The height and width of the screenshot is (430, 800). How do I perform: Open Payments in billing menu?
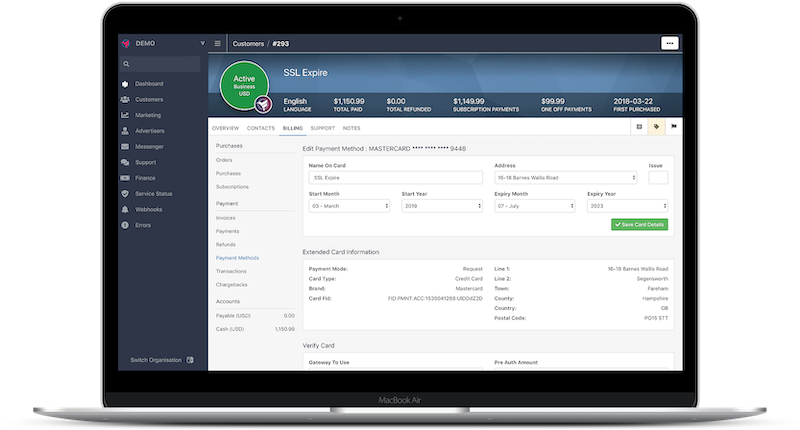click(x=227, y=232)
